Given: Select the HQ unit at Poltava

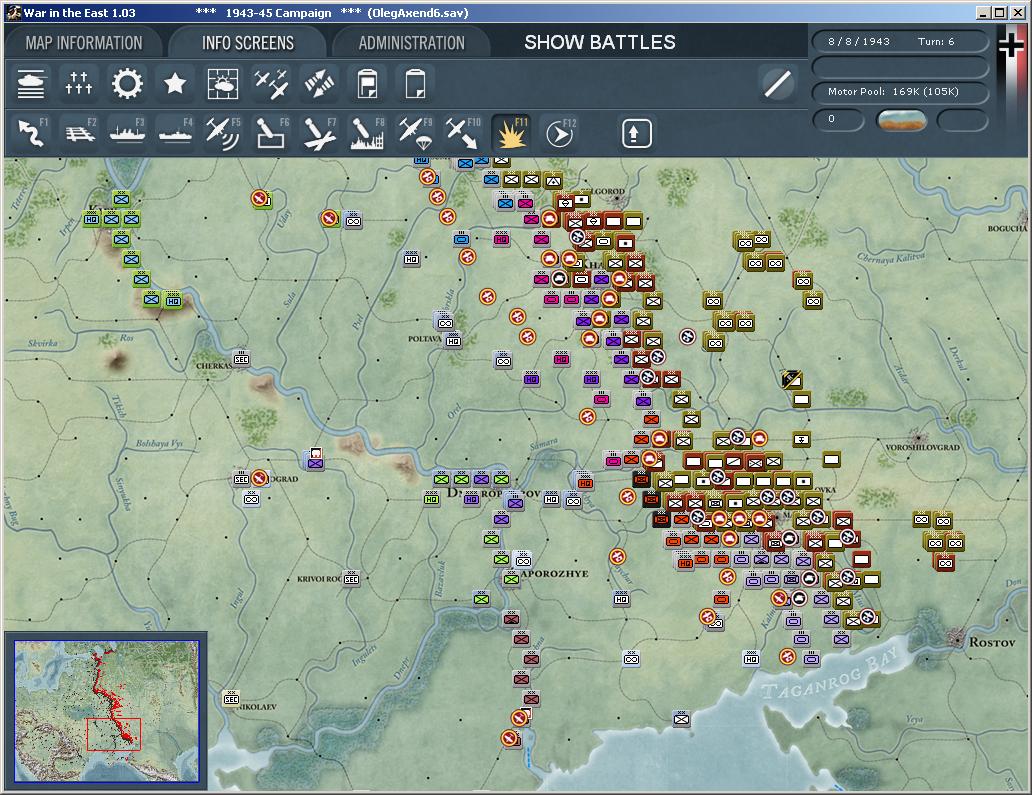Looking at the screenshot, I should [x=453, y=340].
